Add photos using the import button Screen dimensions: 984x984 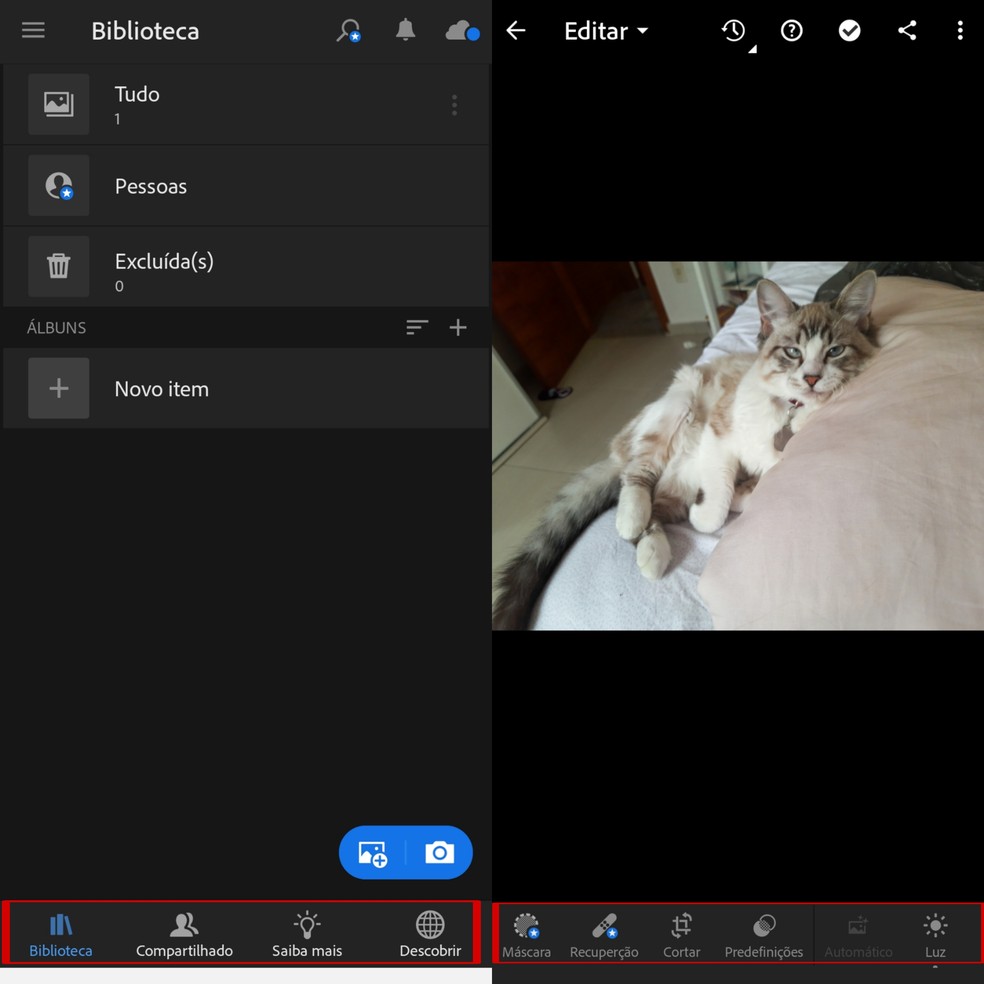[373, 853]
